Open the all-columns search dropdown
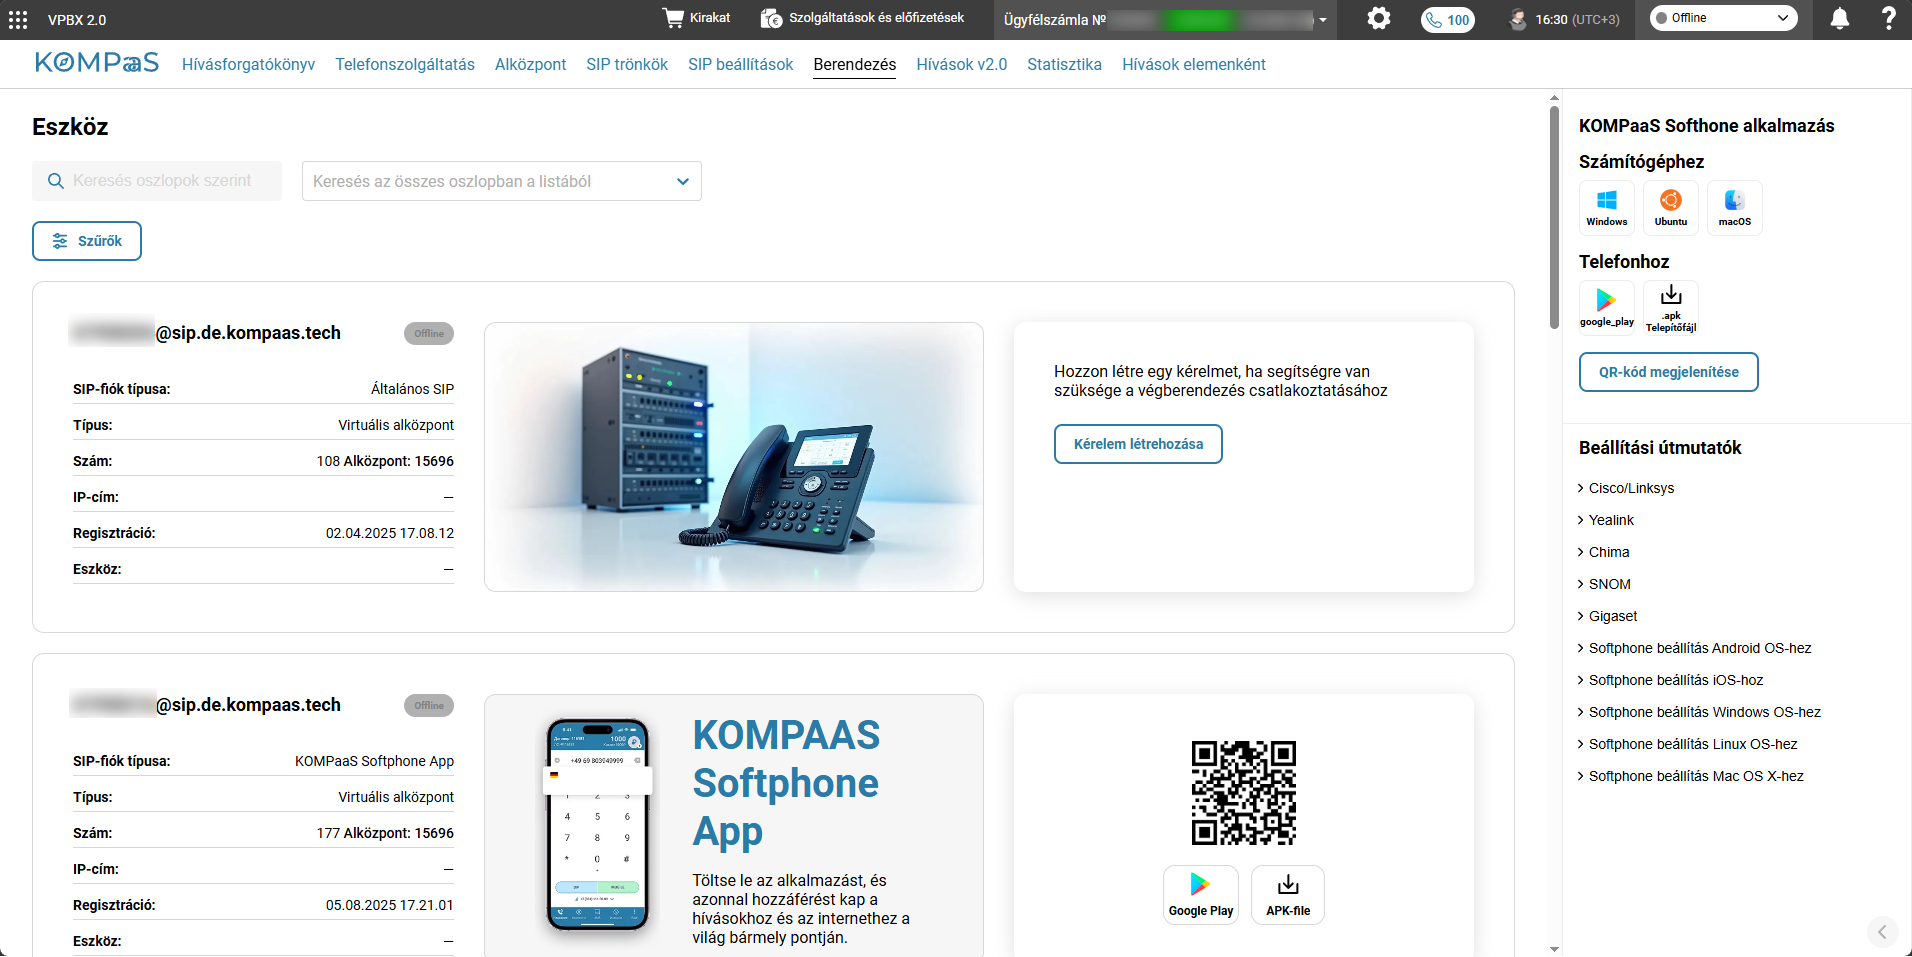The height and width of the screenshot is (957, 1912). pyautogui.click(x=502, y=181)
